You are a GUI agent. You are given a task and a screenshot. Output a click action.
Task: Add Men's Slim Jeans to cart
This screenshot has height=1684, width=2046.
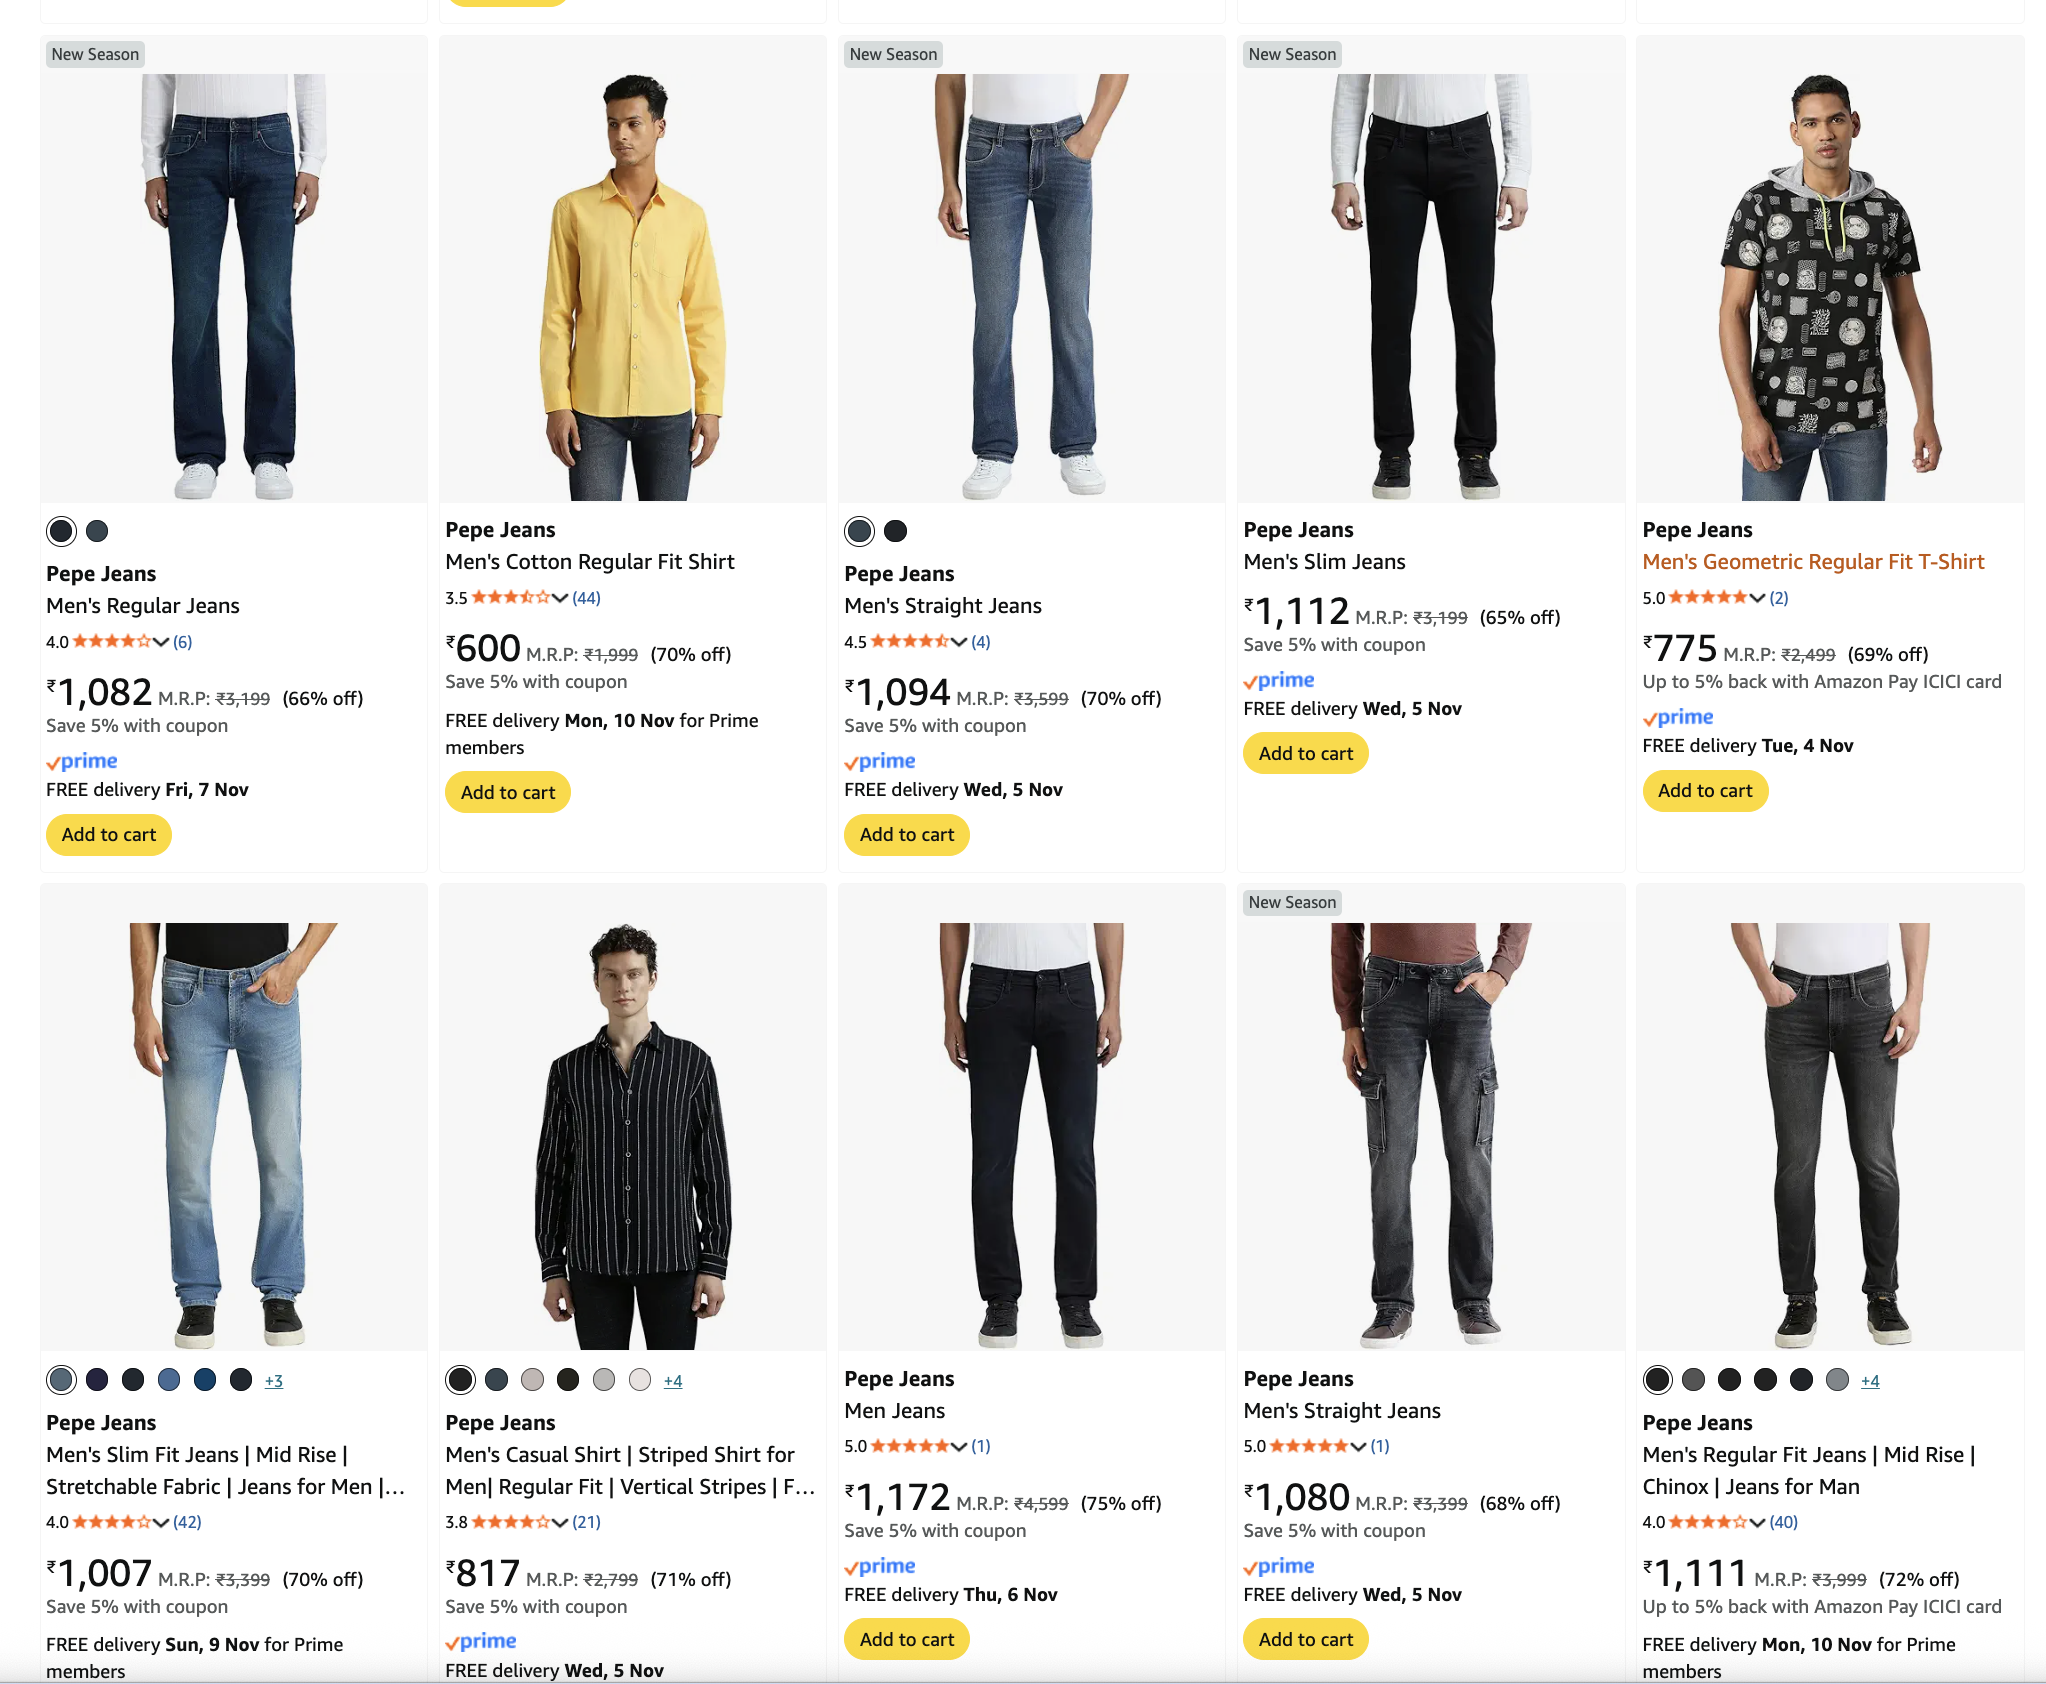tap(1305, 754)
